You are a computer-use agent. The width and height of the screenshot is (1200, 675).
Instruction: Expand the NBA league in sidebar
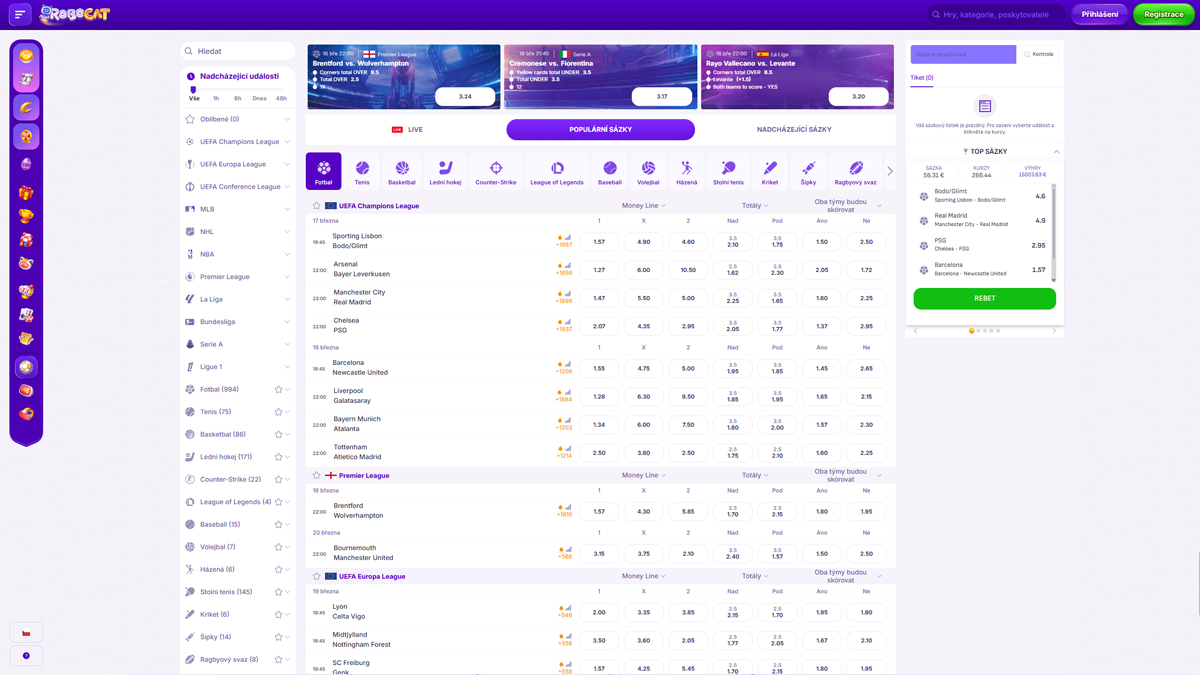287,254
